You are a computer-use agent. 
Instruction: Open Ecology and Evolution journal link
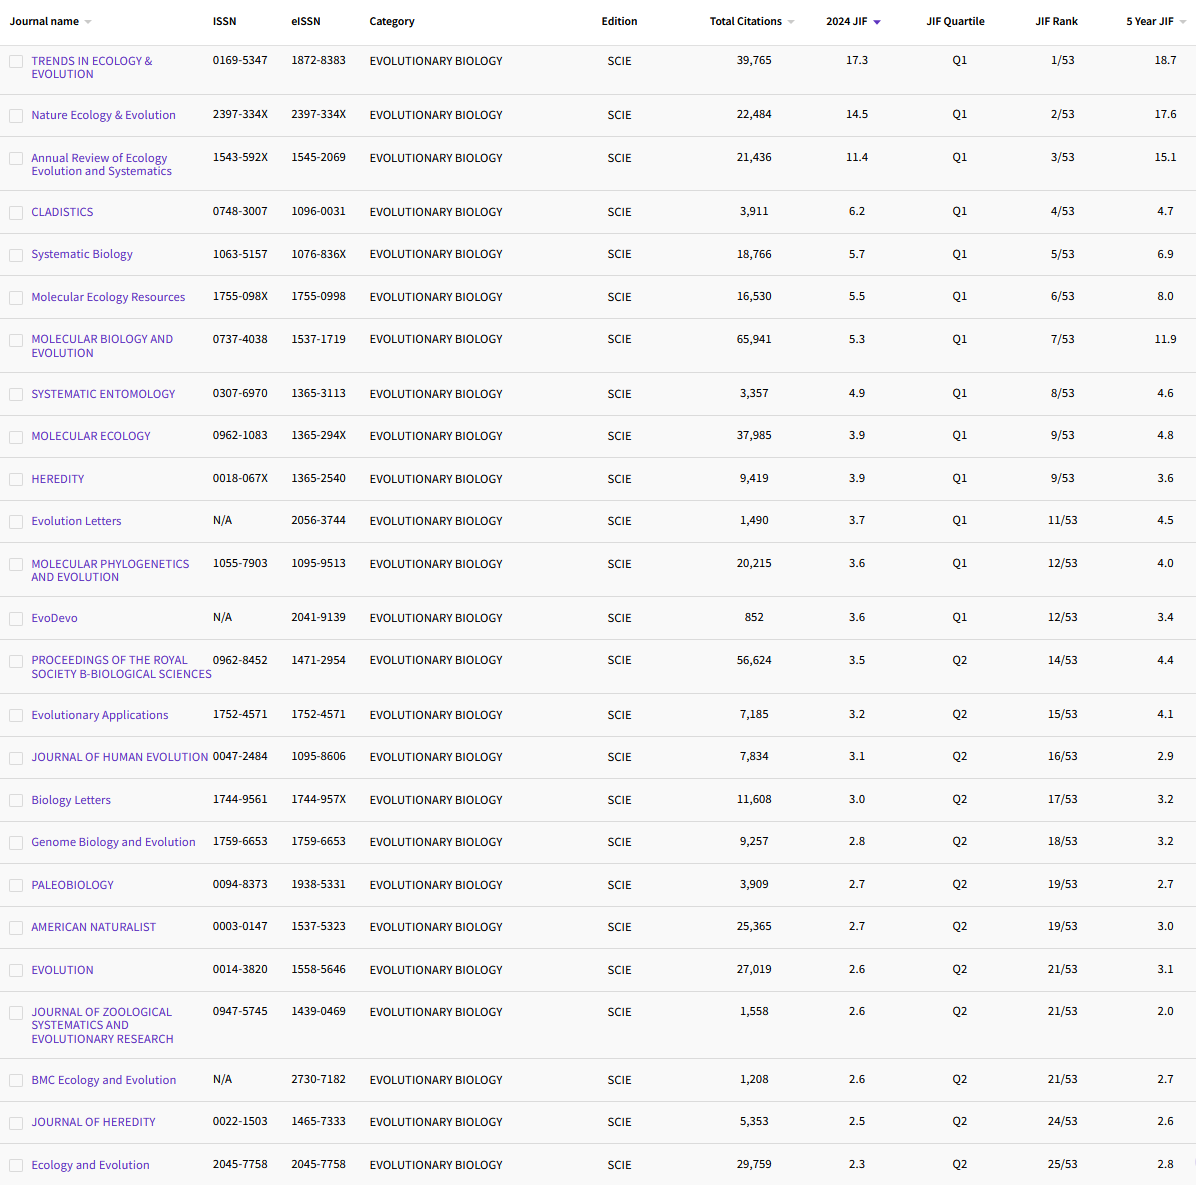click(x=90, y=1165)
